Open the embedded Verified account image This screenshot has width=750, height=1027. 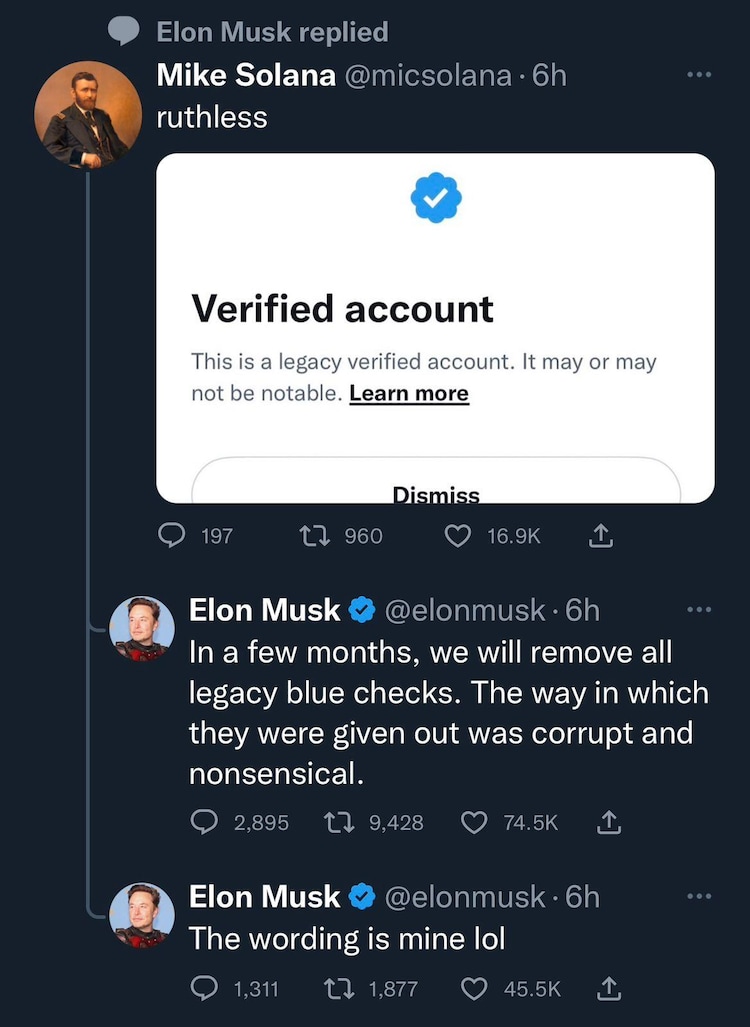435,300
